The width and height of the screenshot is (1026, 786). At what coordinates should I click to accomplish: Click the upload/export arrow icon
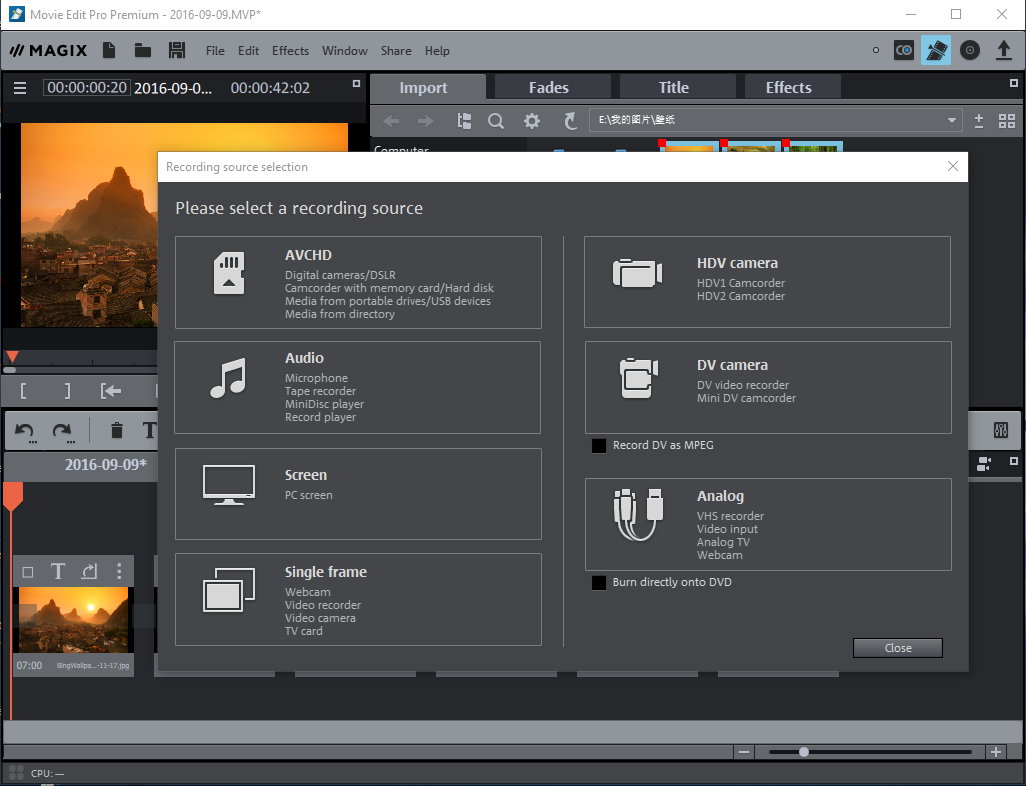coord(1004,50)
